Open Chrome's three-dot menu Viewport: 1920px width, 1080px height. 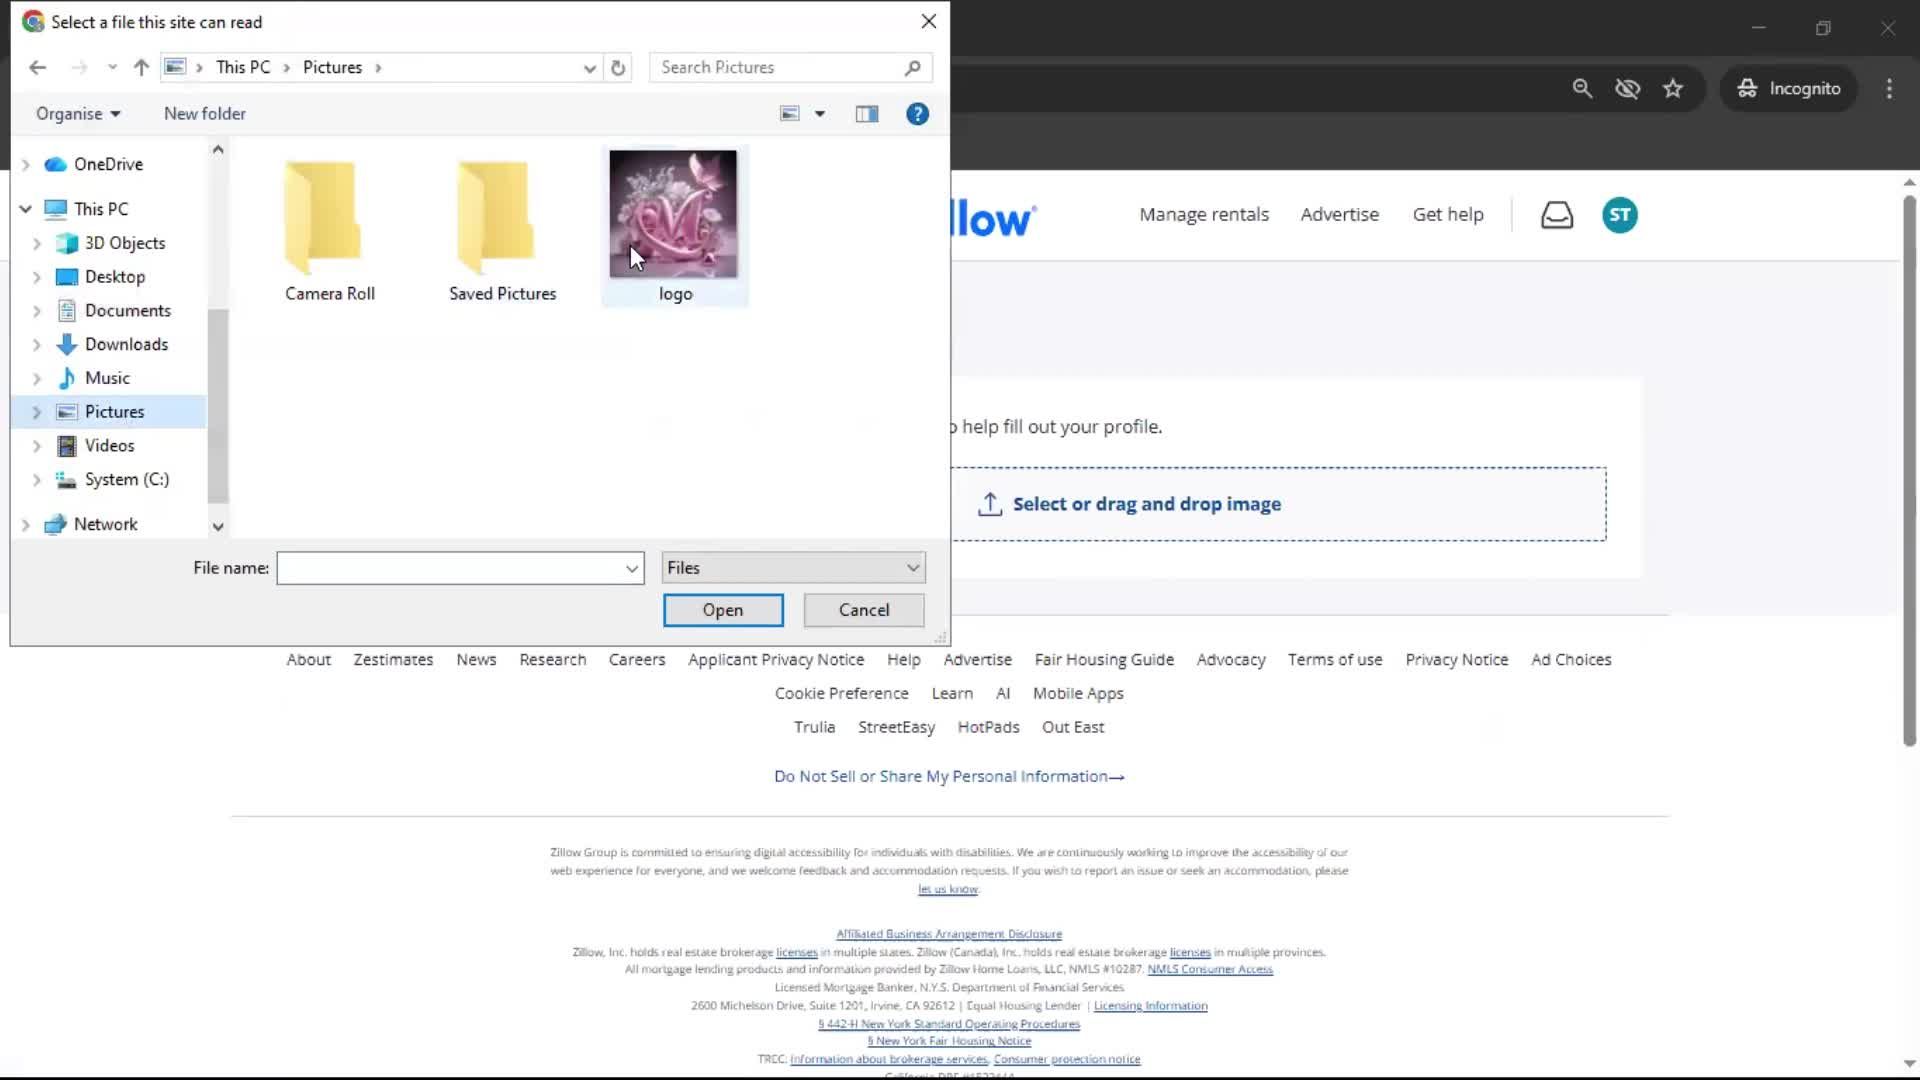(x=1889, y=88)
